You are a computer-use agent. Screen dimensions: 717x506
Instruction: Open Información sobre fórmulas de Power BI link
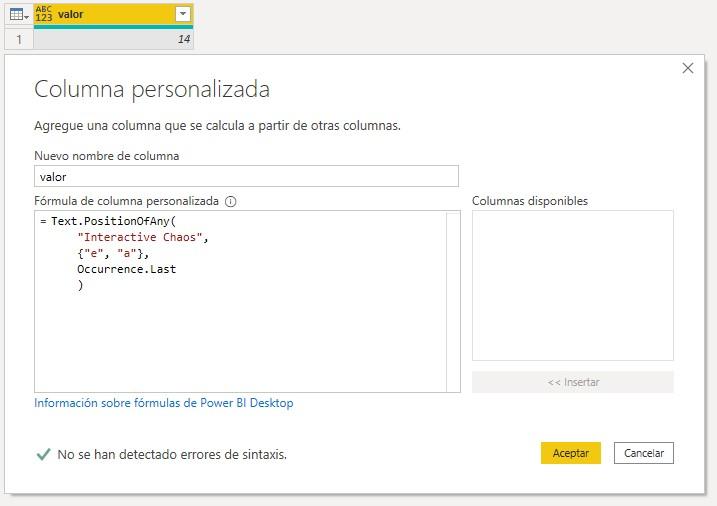tap(164, 403)
